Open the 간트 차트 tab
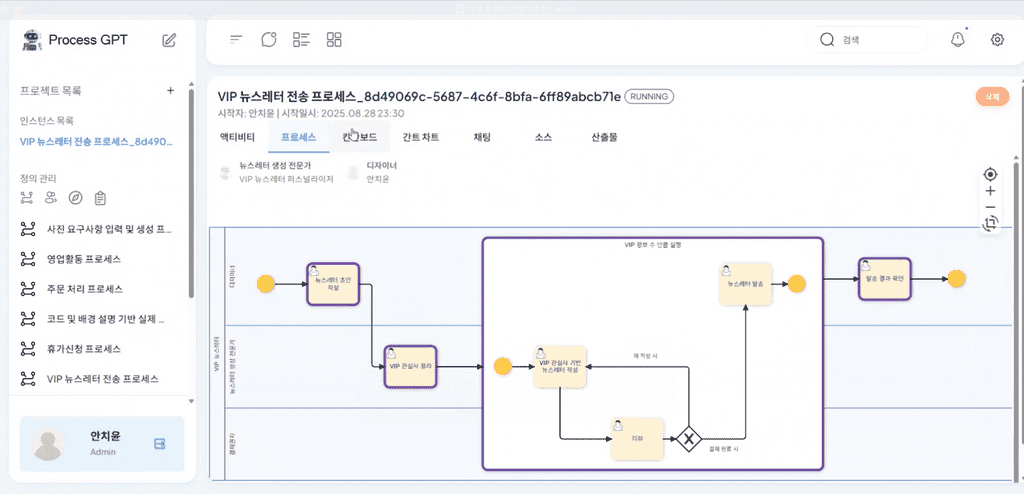Viewport: 1024px width, 494px height. 421,137
